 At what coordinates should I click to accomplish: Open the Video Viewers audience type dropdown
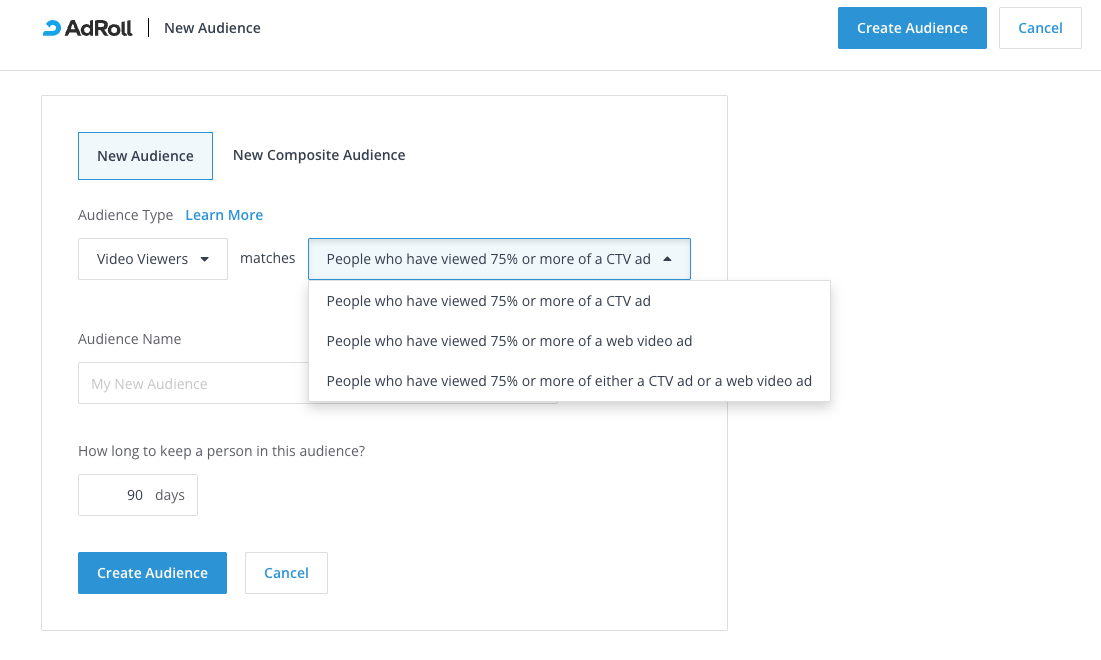pos(152,259)
